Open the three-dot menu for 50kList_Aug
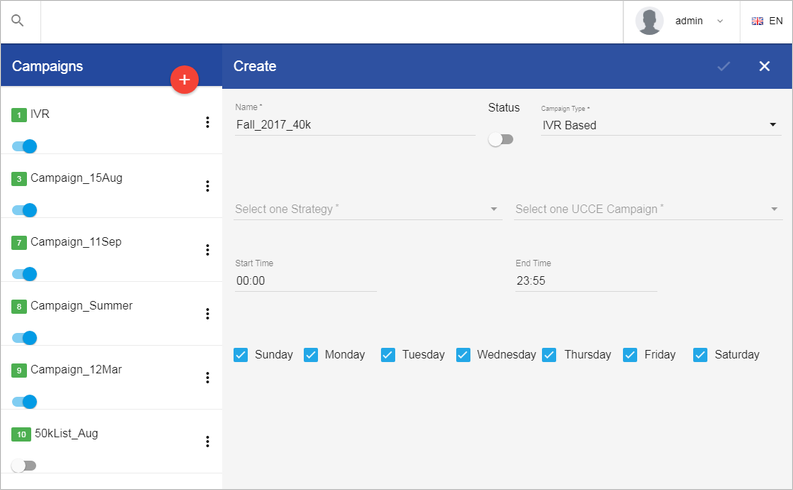This screenshot has height=490, width=793. tap(207, 441)
